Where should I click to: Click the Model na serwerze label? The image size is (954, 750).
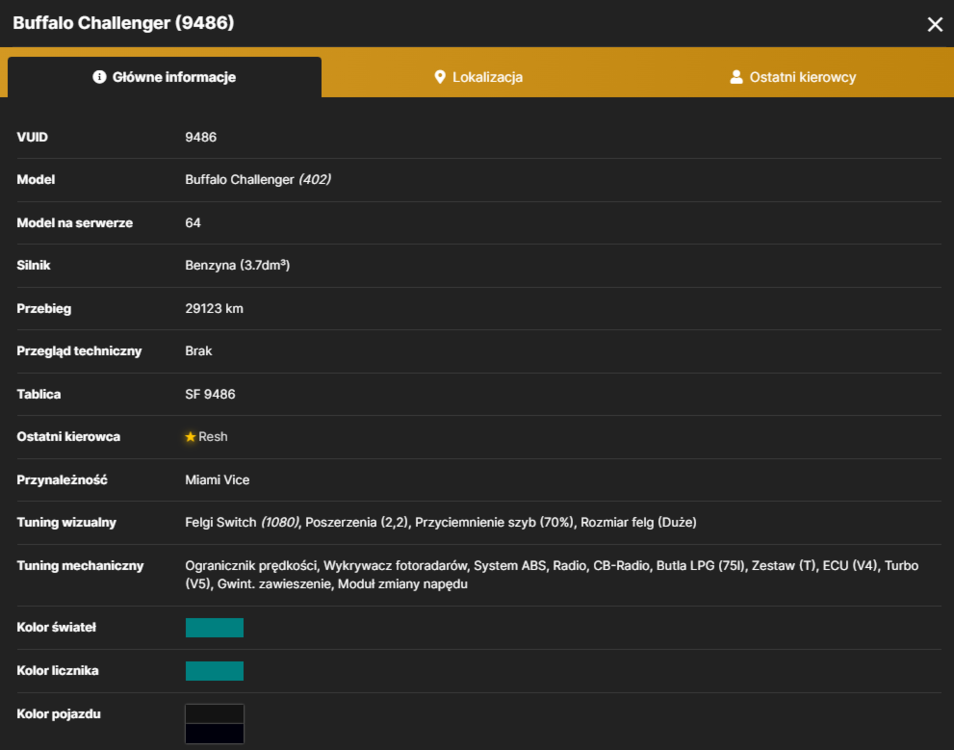tap(74, 223)
